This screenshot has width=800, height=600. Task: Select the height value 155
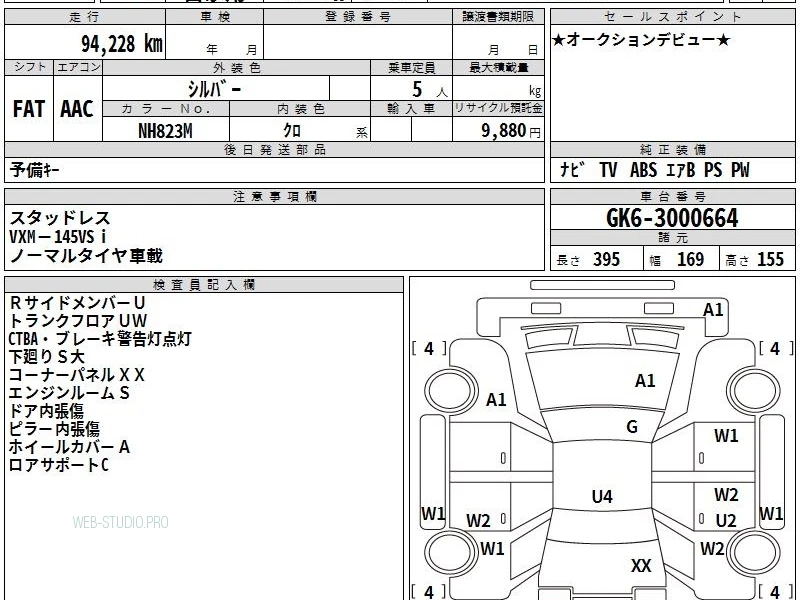(x=770, y=259)
